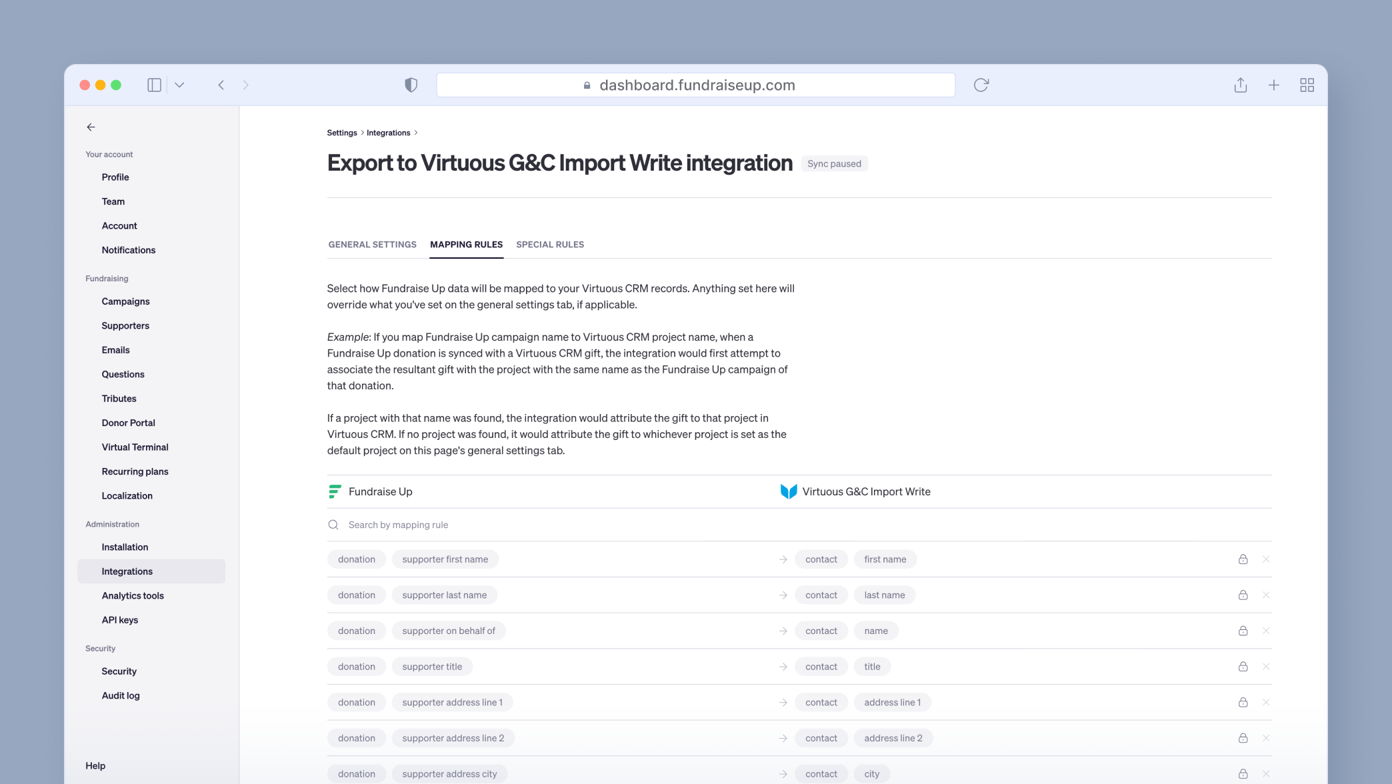Remove the supporter last name mapping rule

1266,595
